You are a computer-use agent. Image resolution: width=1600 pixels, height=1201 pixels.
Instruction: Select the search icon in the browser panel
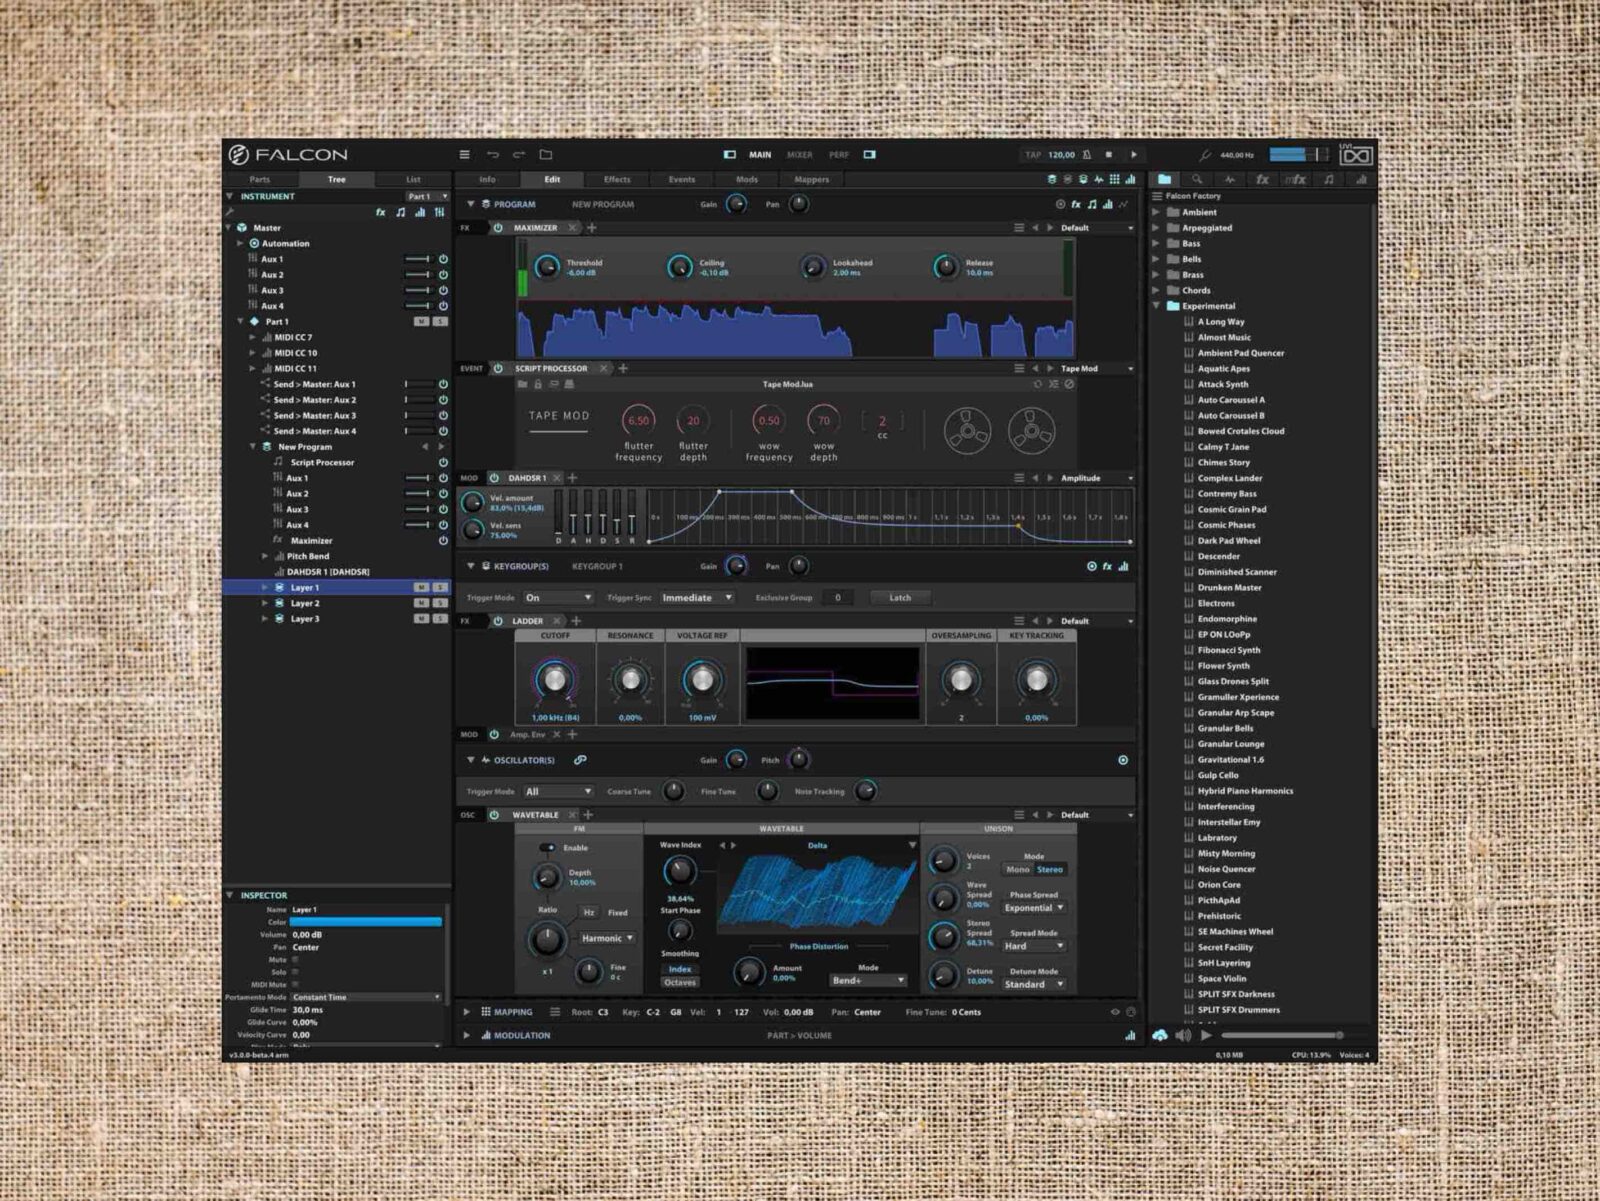pos(1197,180)
